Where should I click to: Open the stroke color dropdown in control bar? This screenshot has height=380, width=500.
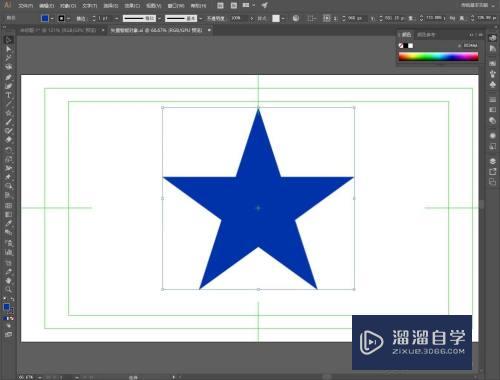[68, 19]
